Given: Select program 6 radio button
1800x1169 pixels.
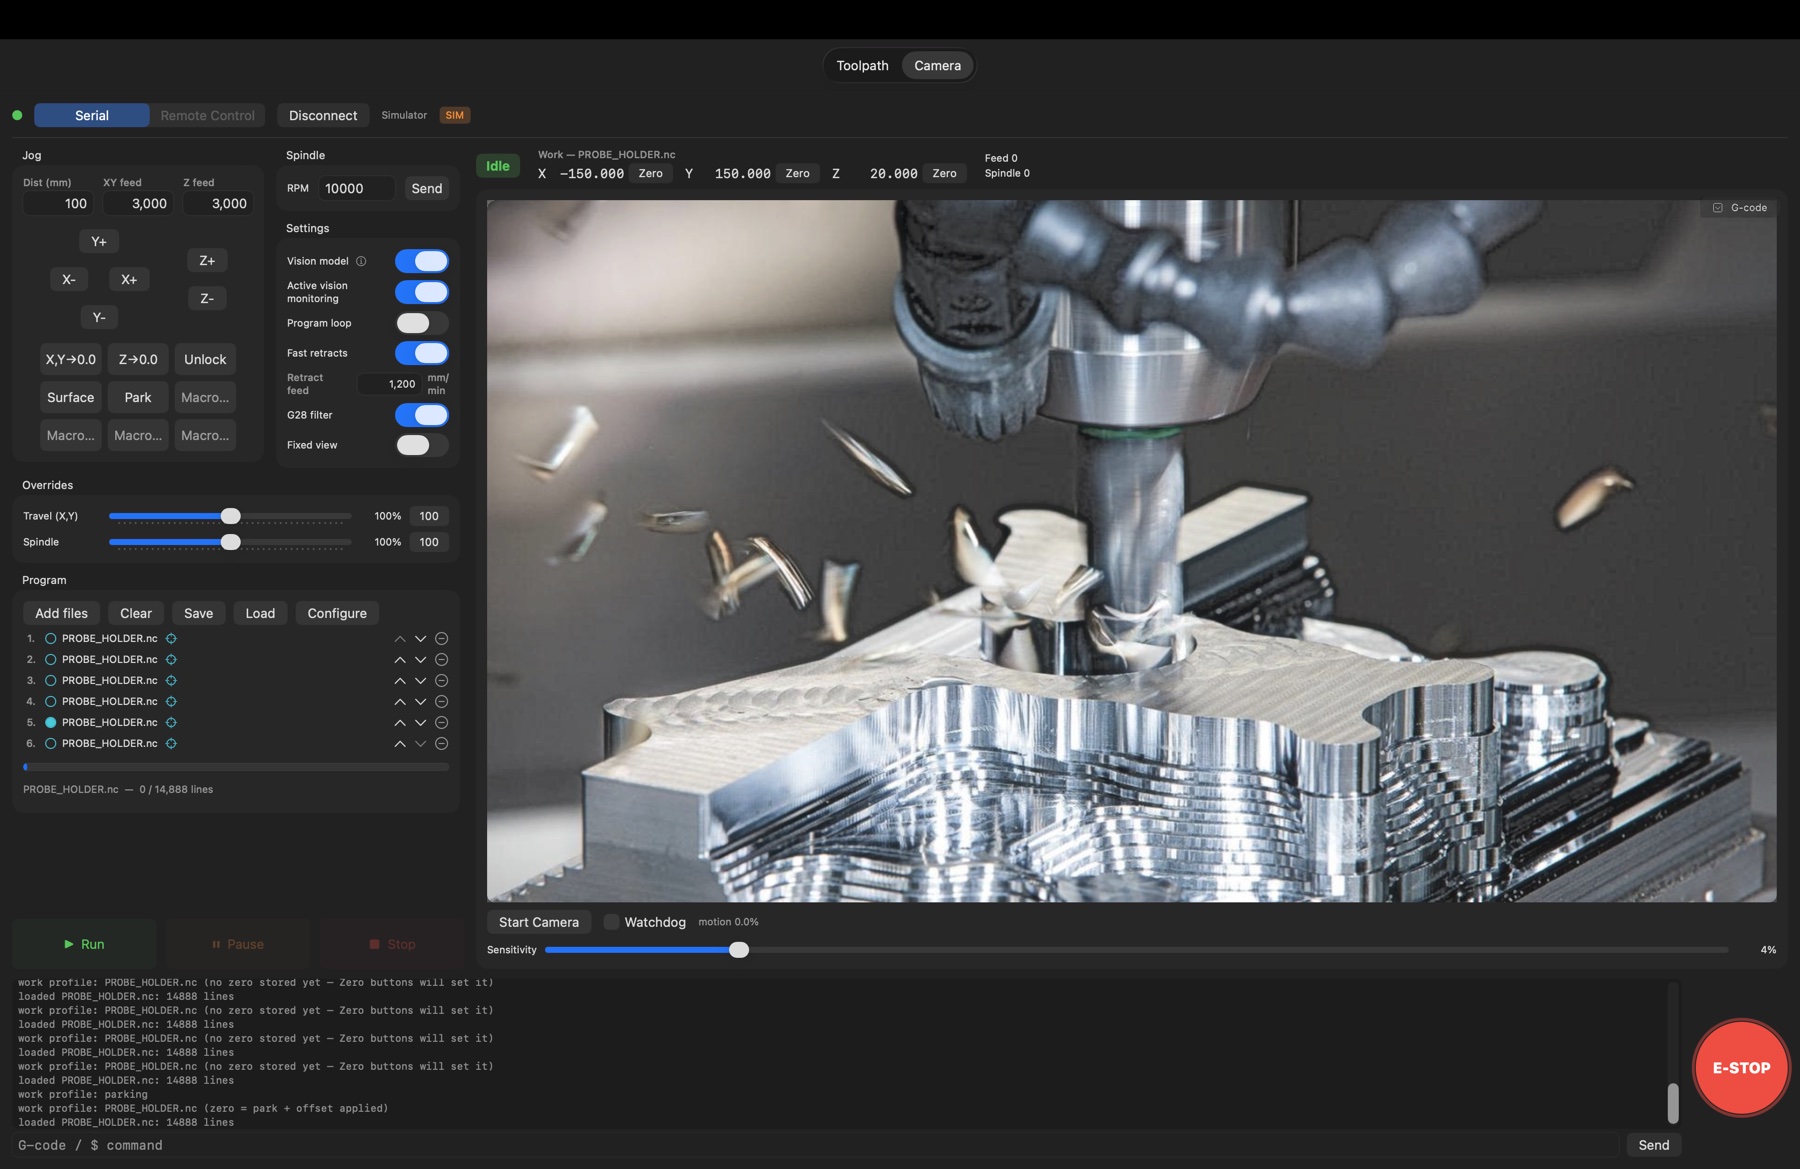Looking at the screenshot, I should click(51, 744).
